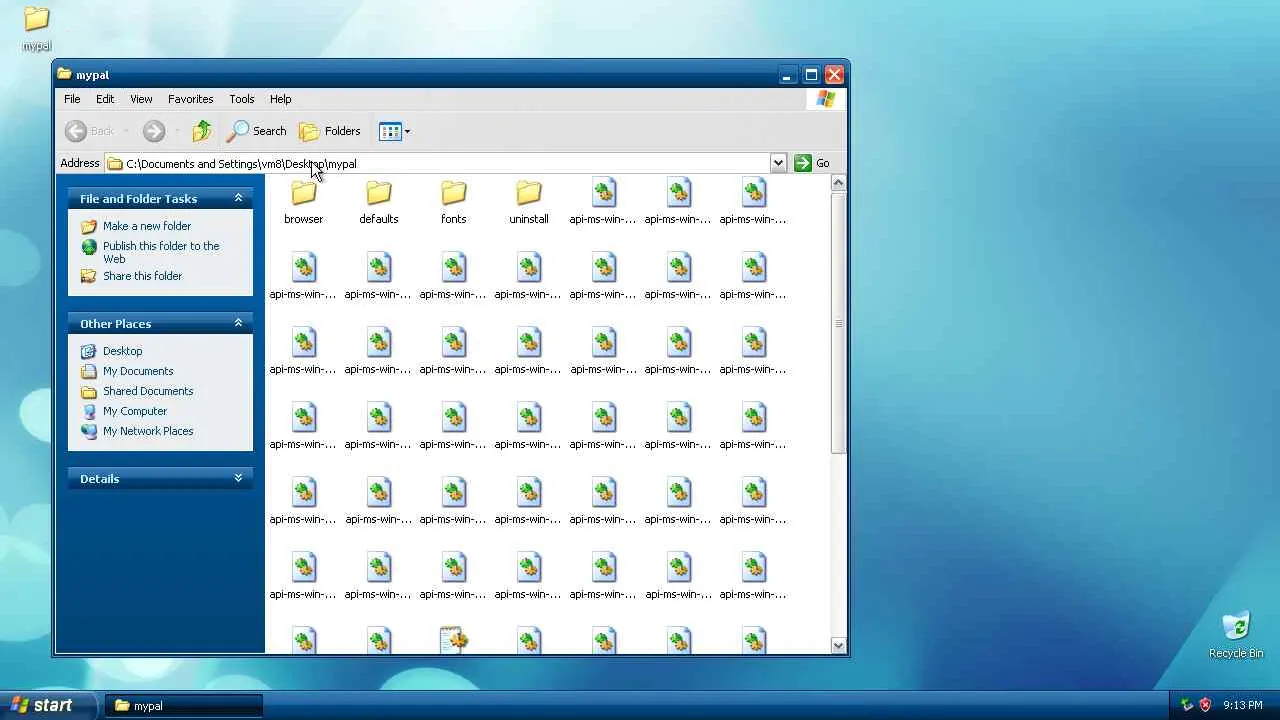Select the fonts folder
The image size is (1280, 720).
pos(454,203)
